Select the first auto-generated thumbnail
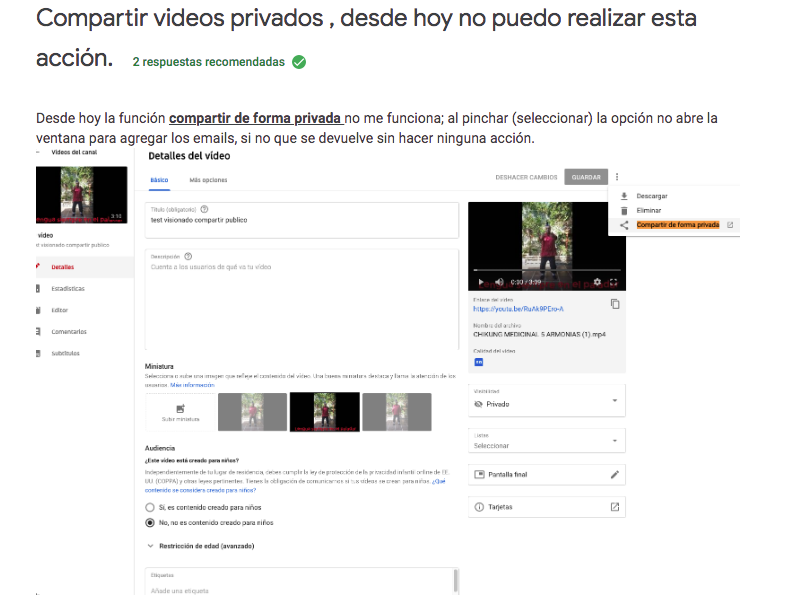This screenshot has width=785, height=607. click(x=252, y=412)
